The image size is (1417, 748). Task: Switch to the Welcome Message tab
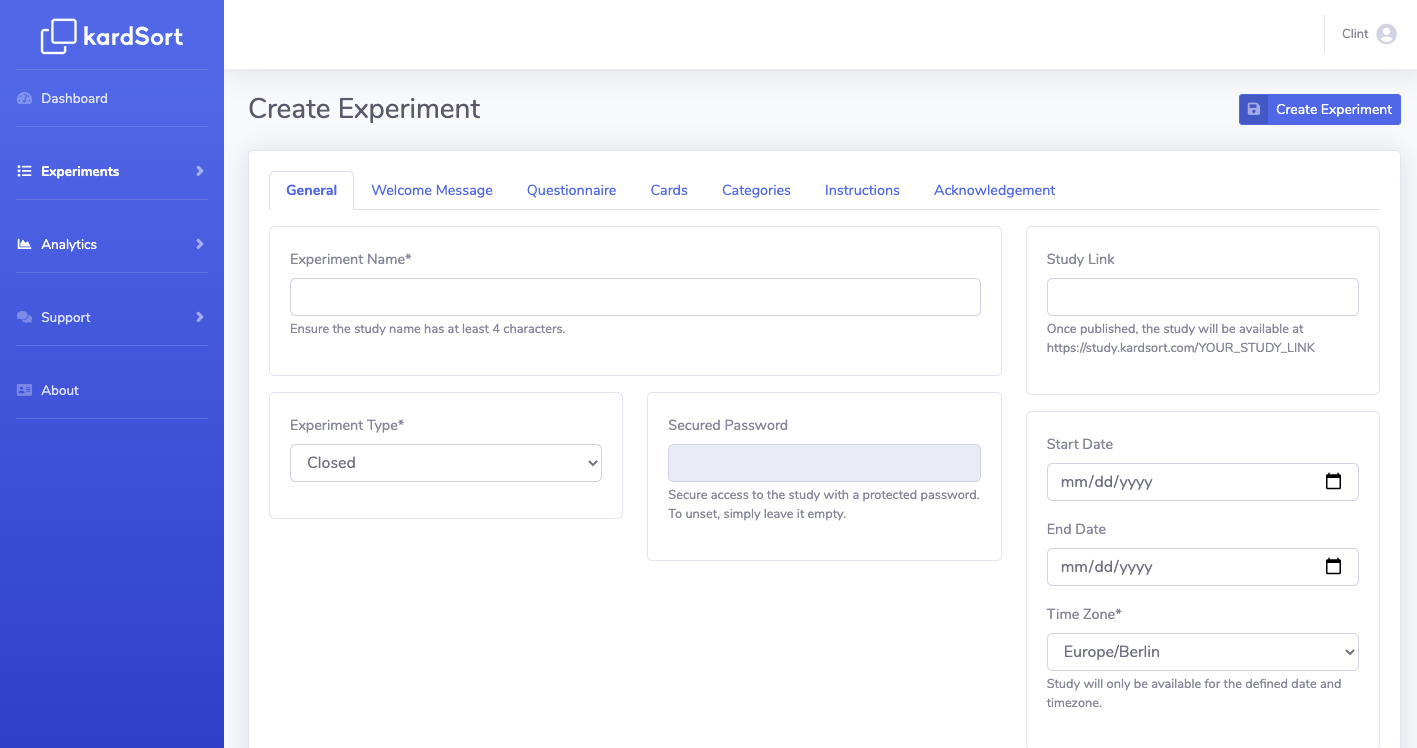point(432,190)
